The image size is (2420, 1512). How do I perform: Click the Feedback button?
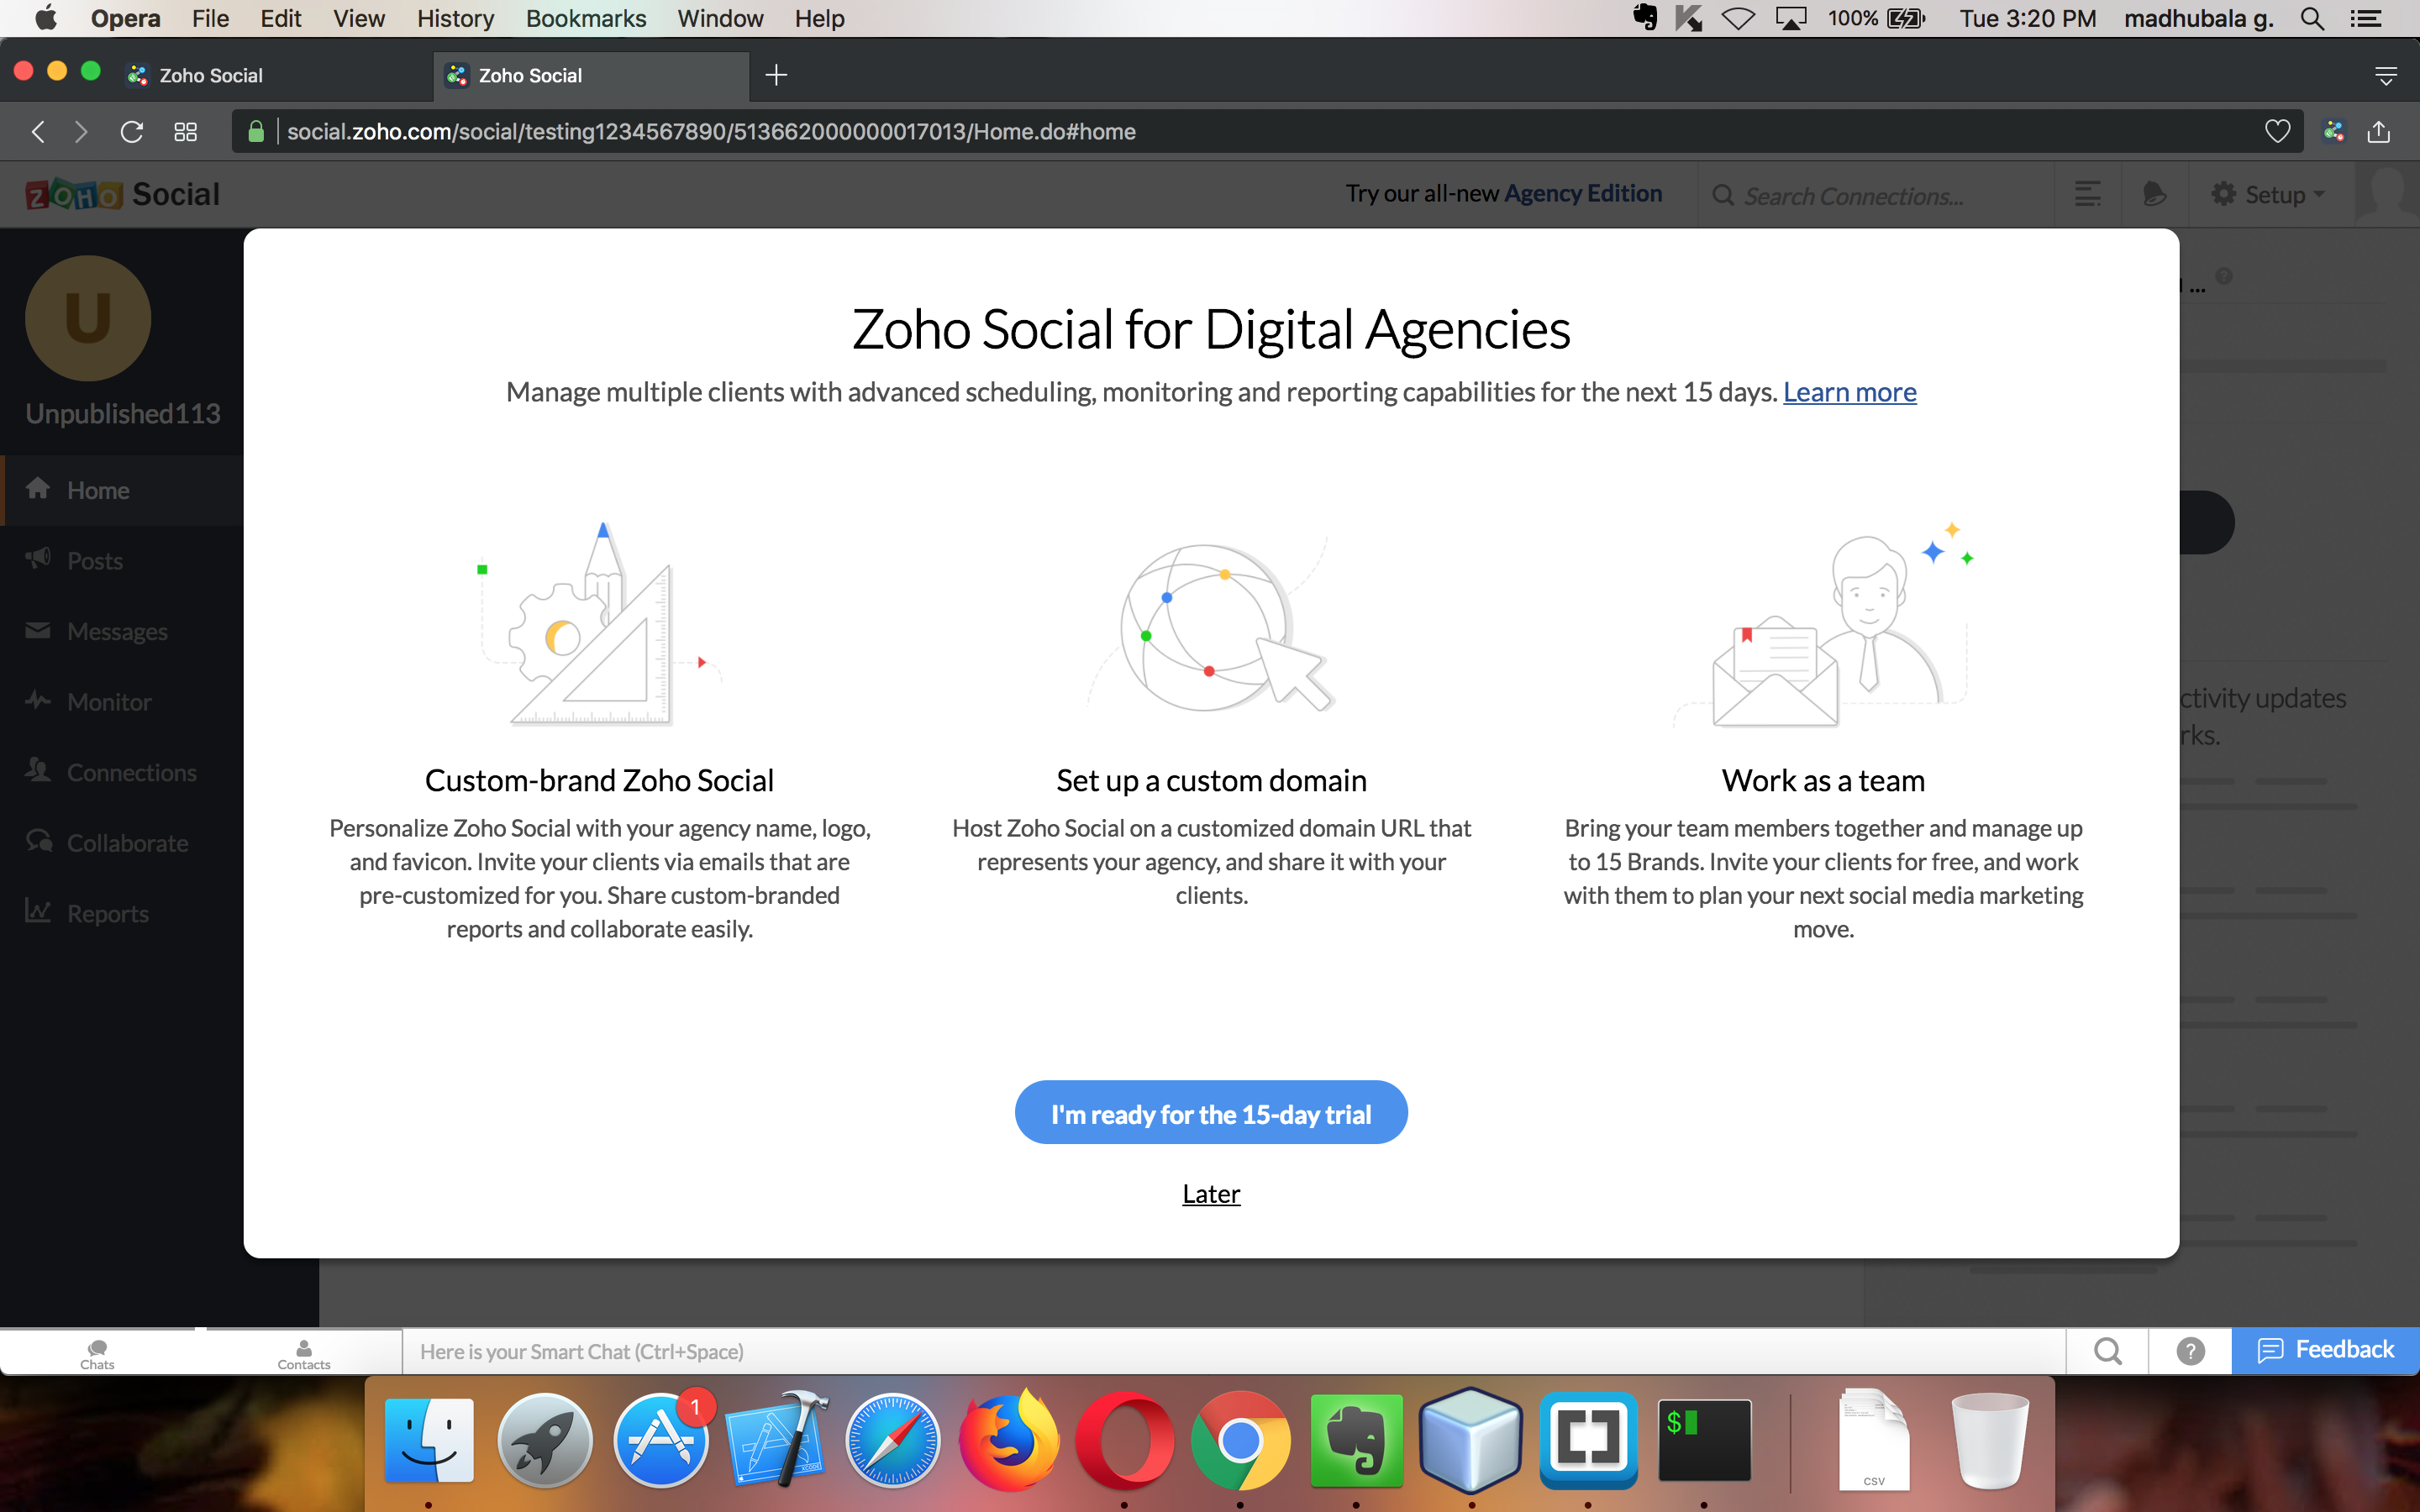pos(2326,1350)
